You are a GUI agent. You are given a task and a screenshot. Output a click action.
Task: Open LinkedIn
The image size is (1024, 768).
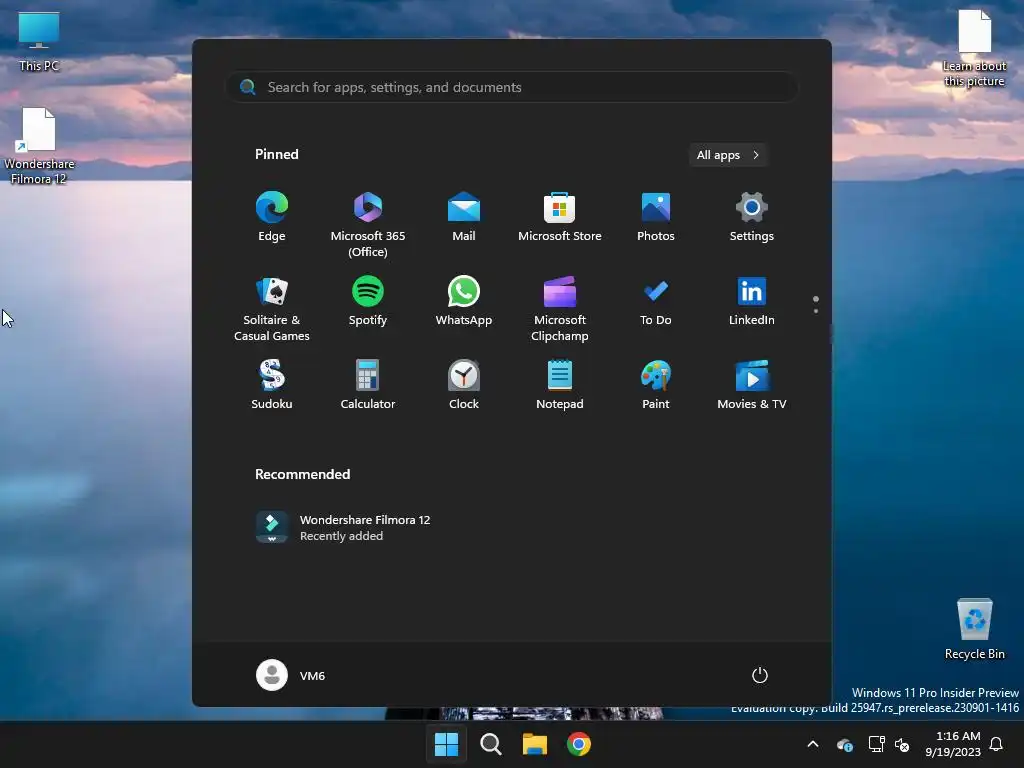click(752, 301)
